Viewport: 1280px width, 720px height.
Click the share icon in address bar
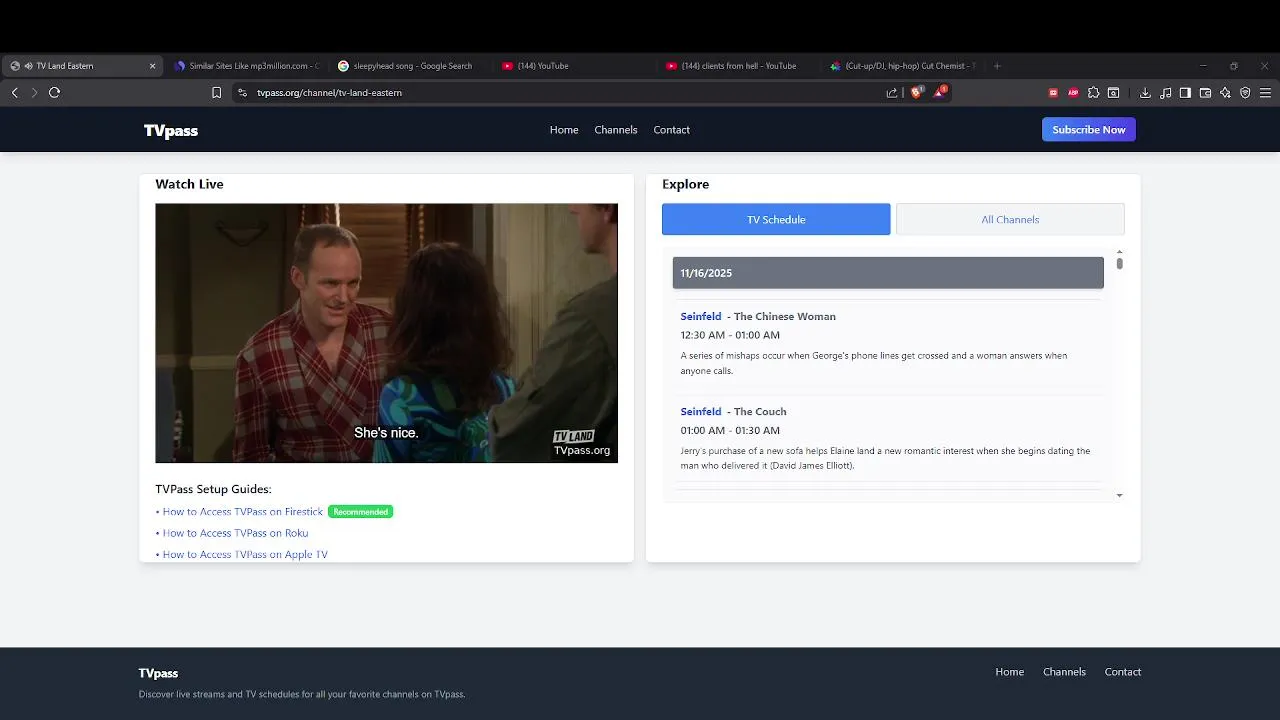coord(892,92)
